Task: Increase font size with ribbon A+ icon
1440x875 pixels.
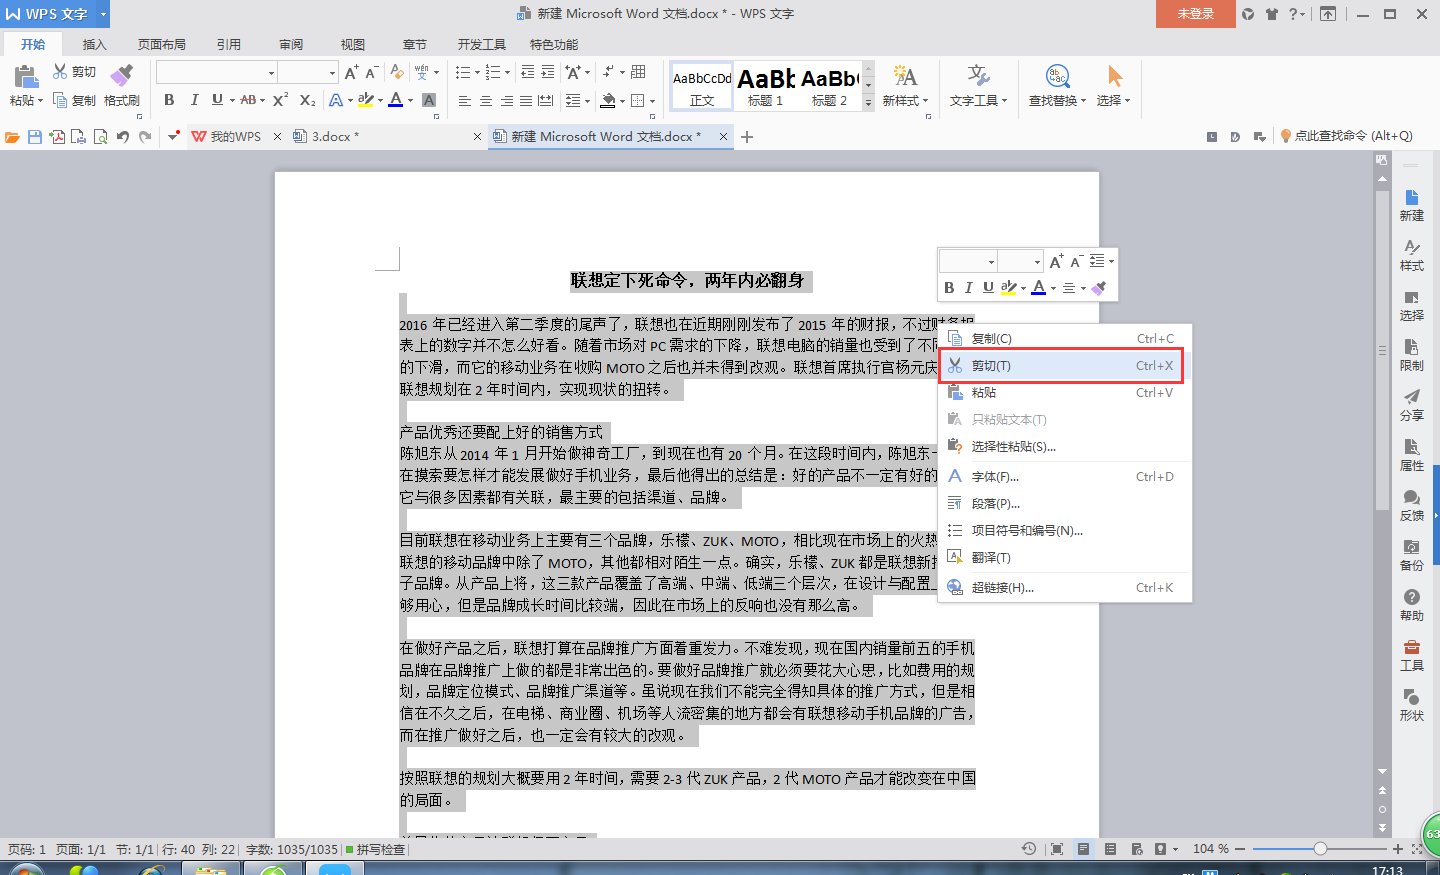Action: tap(351, 72)
